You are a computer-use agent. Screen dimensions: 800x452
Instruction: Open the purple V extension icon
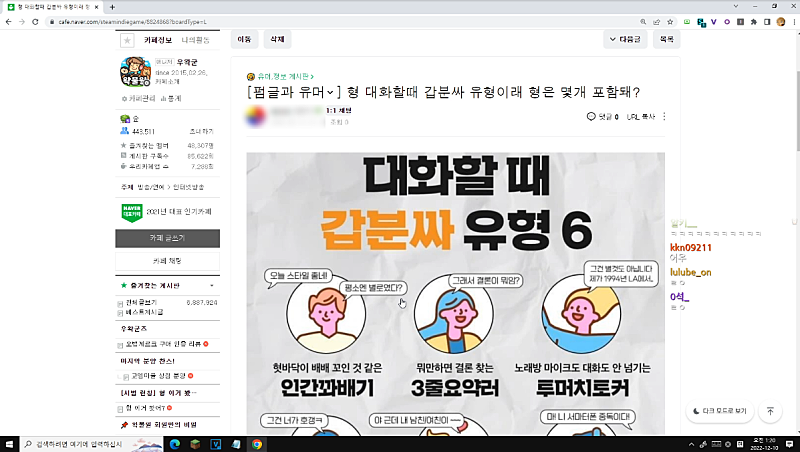point(714,22)
